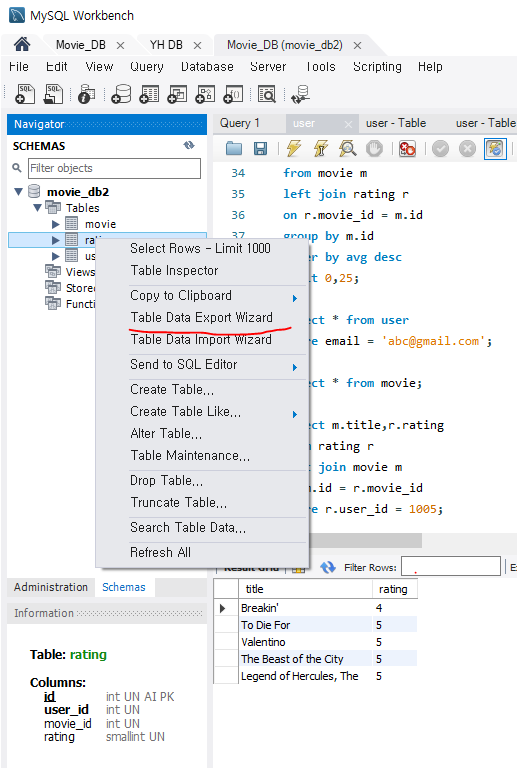Focus the Filter Rows input field
This screenshot has width=517, height=768.
click(x=450, y=566)
